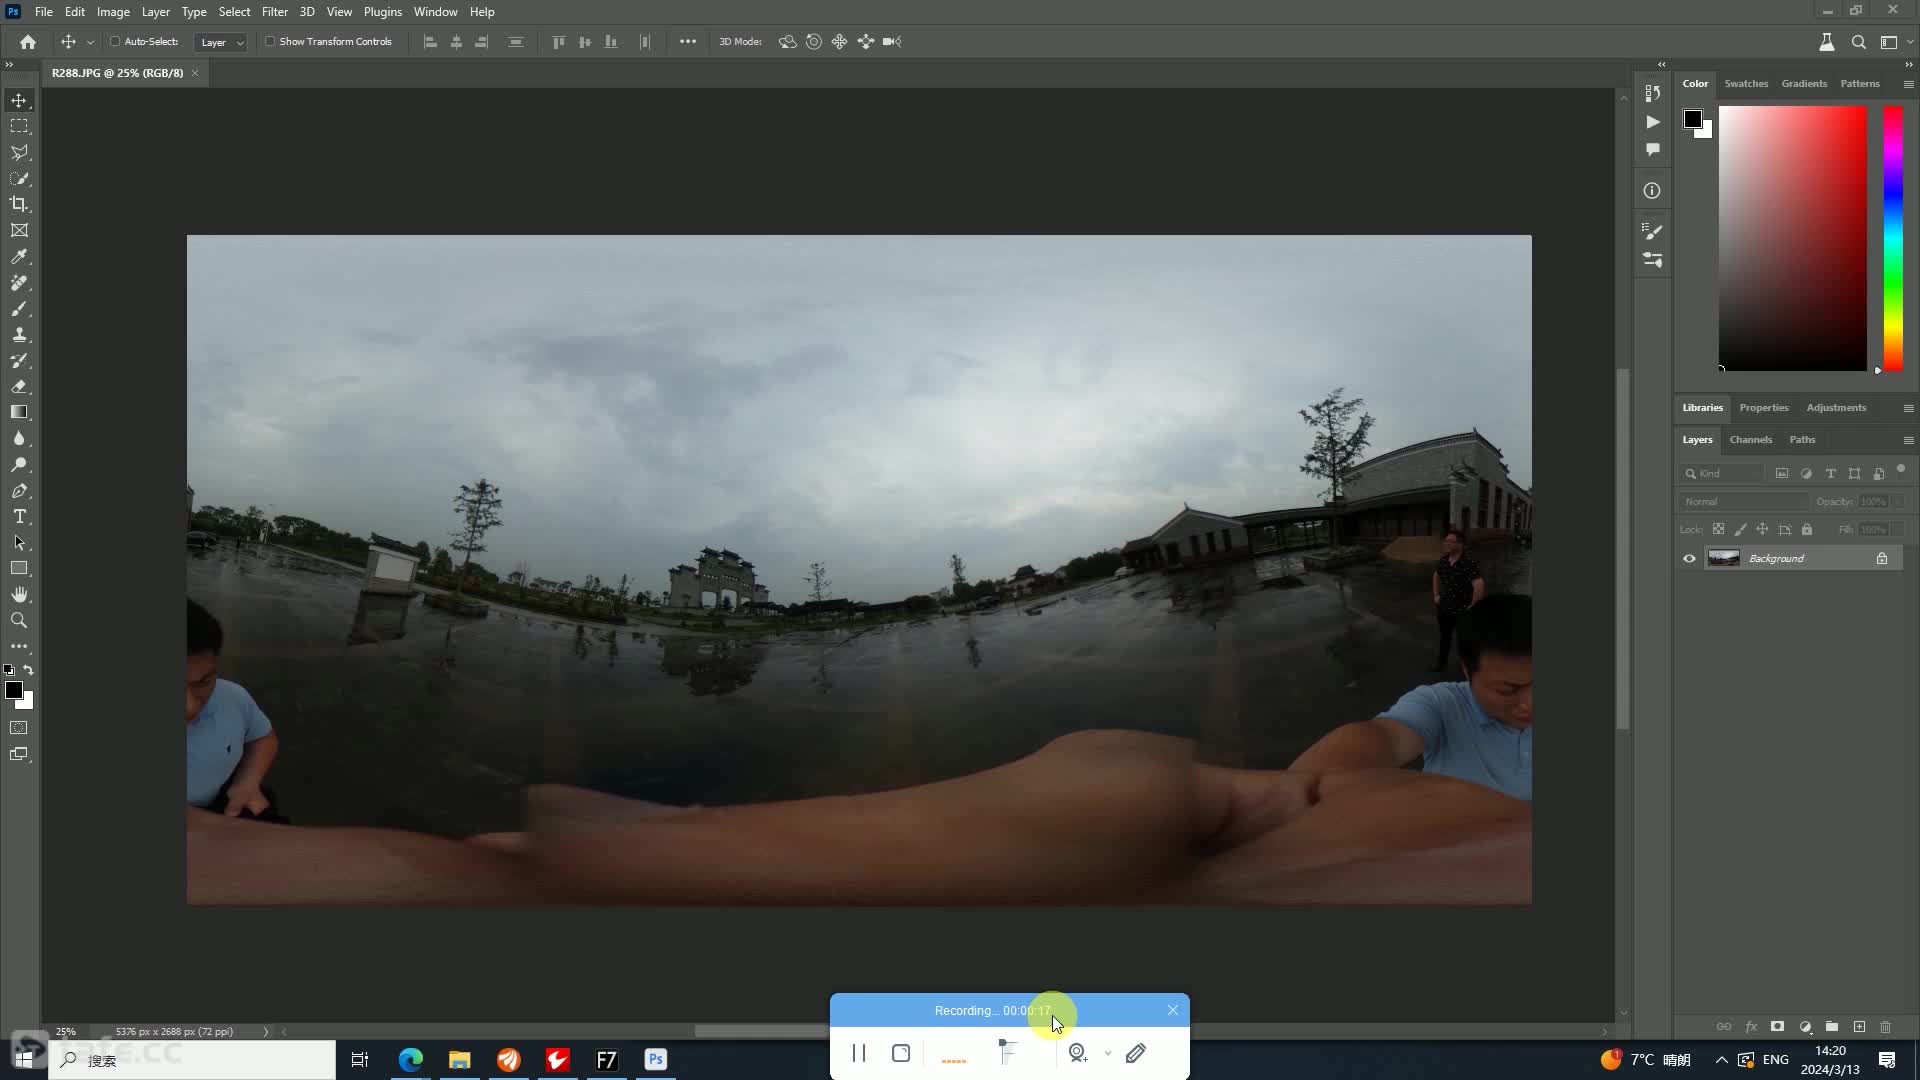
Task: Go to Photoshop Home screen
Action: [x=28, y=42]
